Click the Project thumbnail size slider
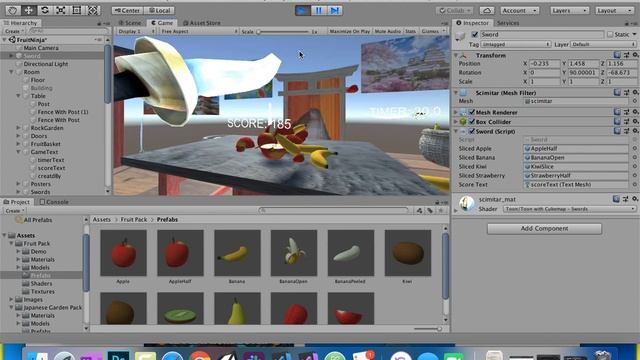 (x=428, y=329)
